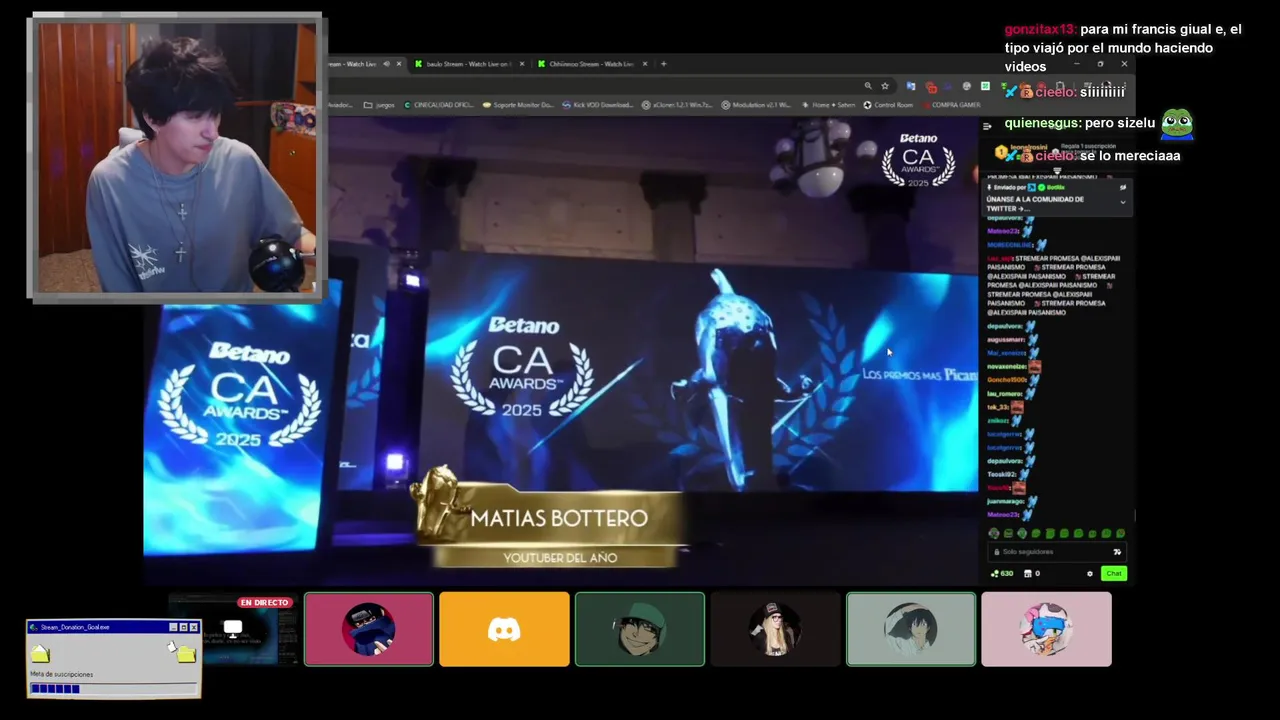
Task: Close the Chiiiinnoo Stream tab
Action: [x=645, y=64]
